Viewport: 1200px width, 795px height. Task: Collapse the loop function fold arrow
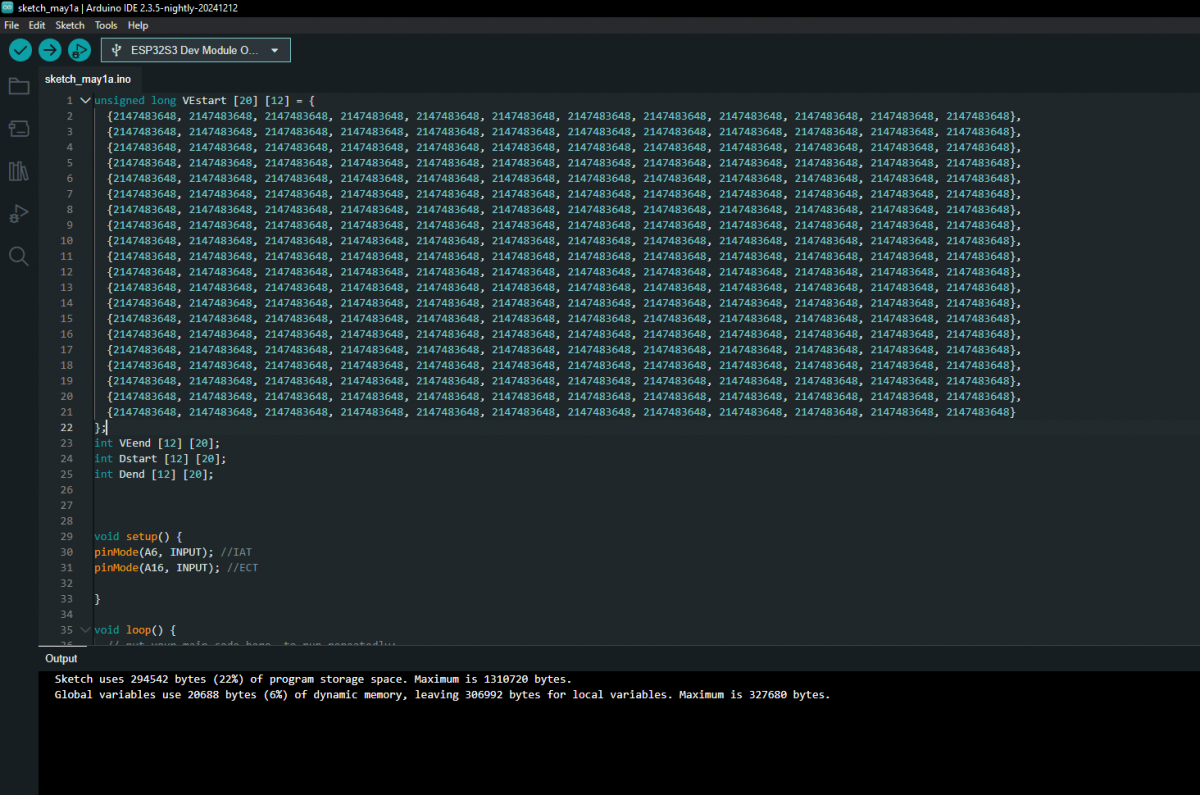[85, 631]
